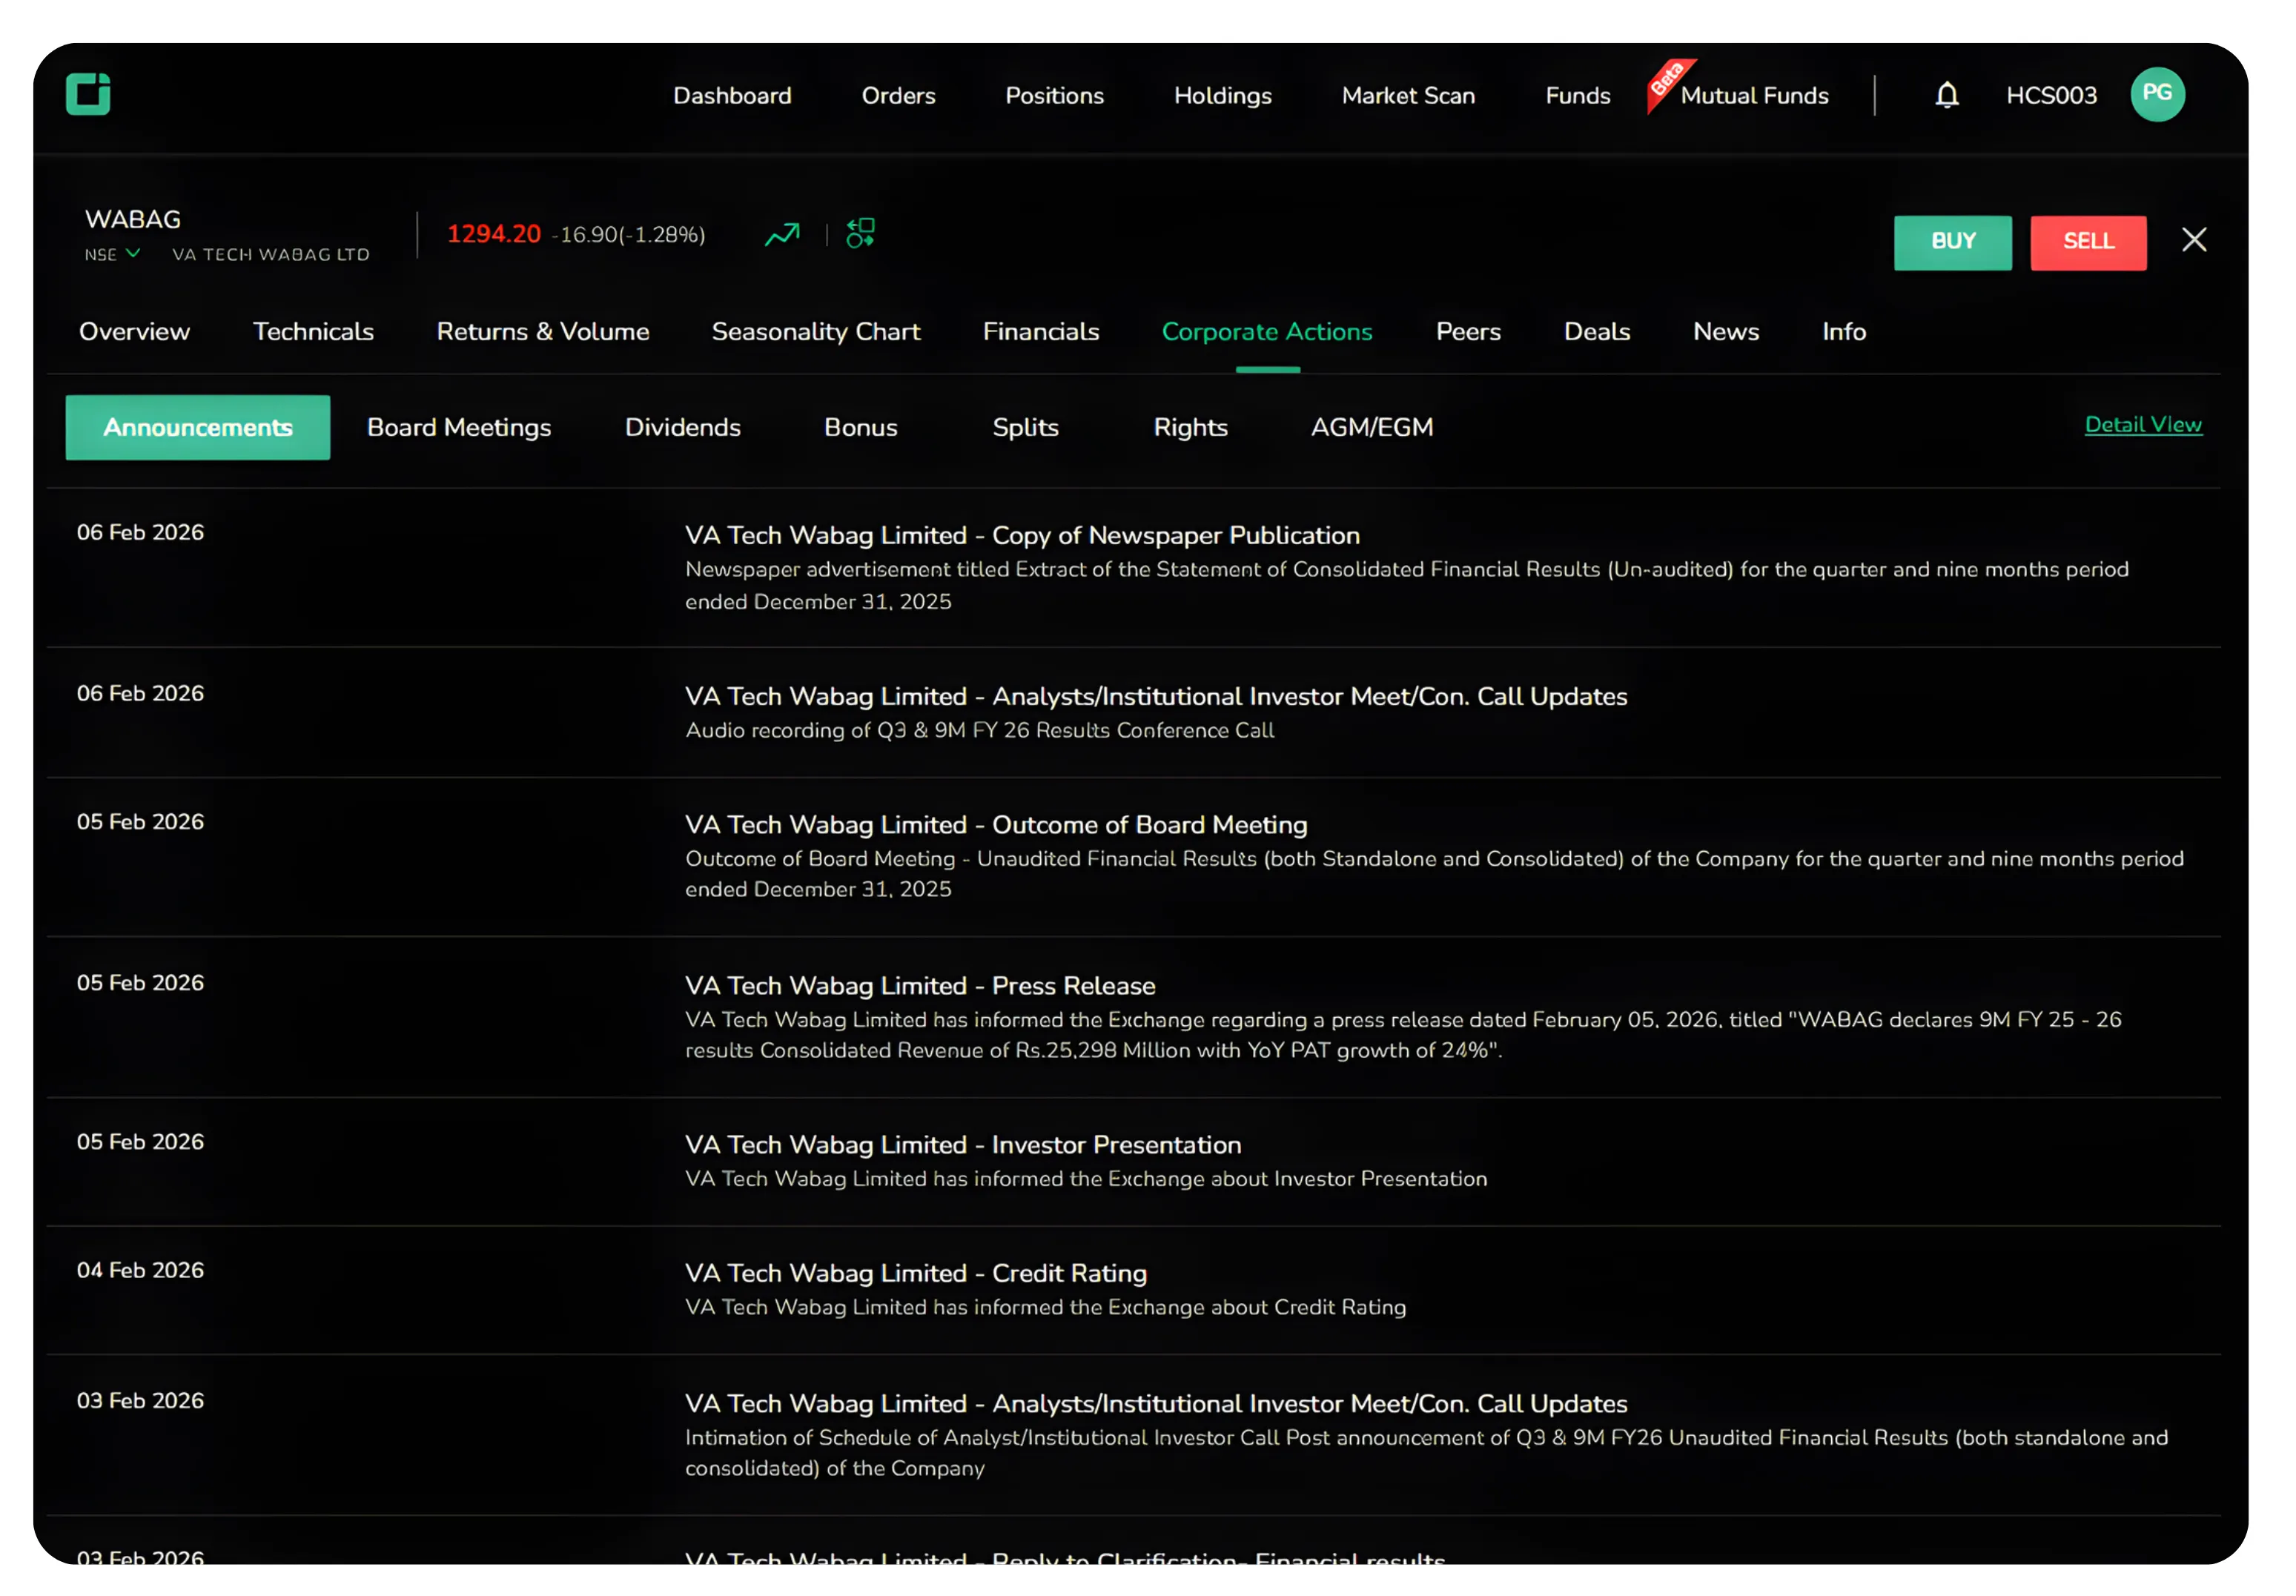Image resolution: width=2296 pixels, height=1596 pixels.
Task: Open the AGM/EGM tab
Action: [1371, 427]
